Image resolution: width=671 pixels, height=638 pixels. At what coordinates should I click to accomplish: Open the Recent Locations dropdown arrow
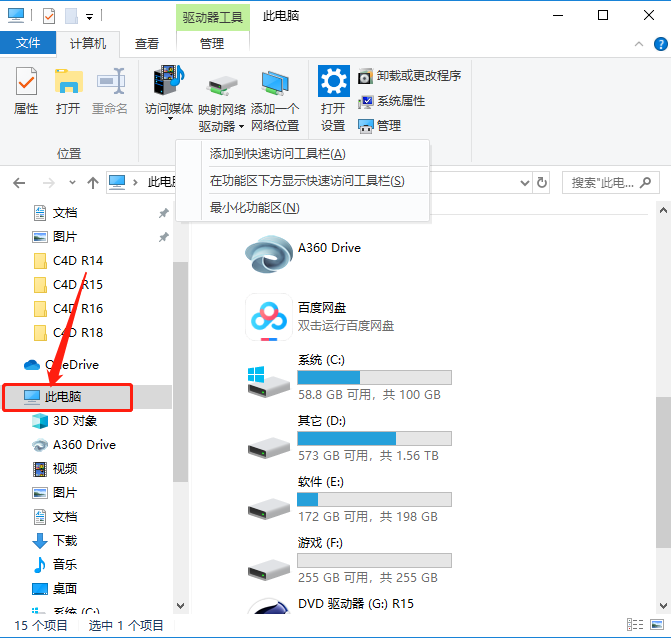pos(72,183)
